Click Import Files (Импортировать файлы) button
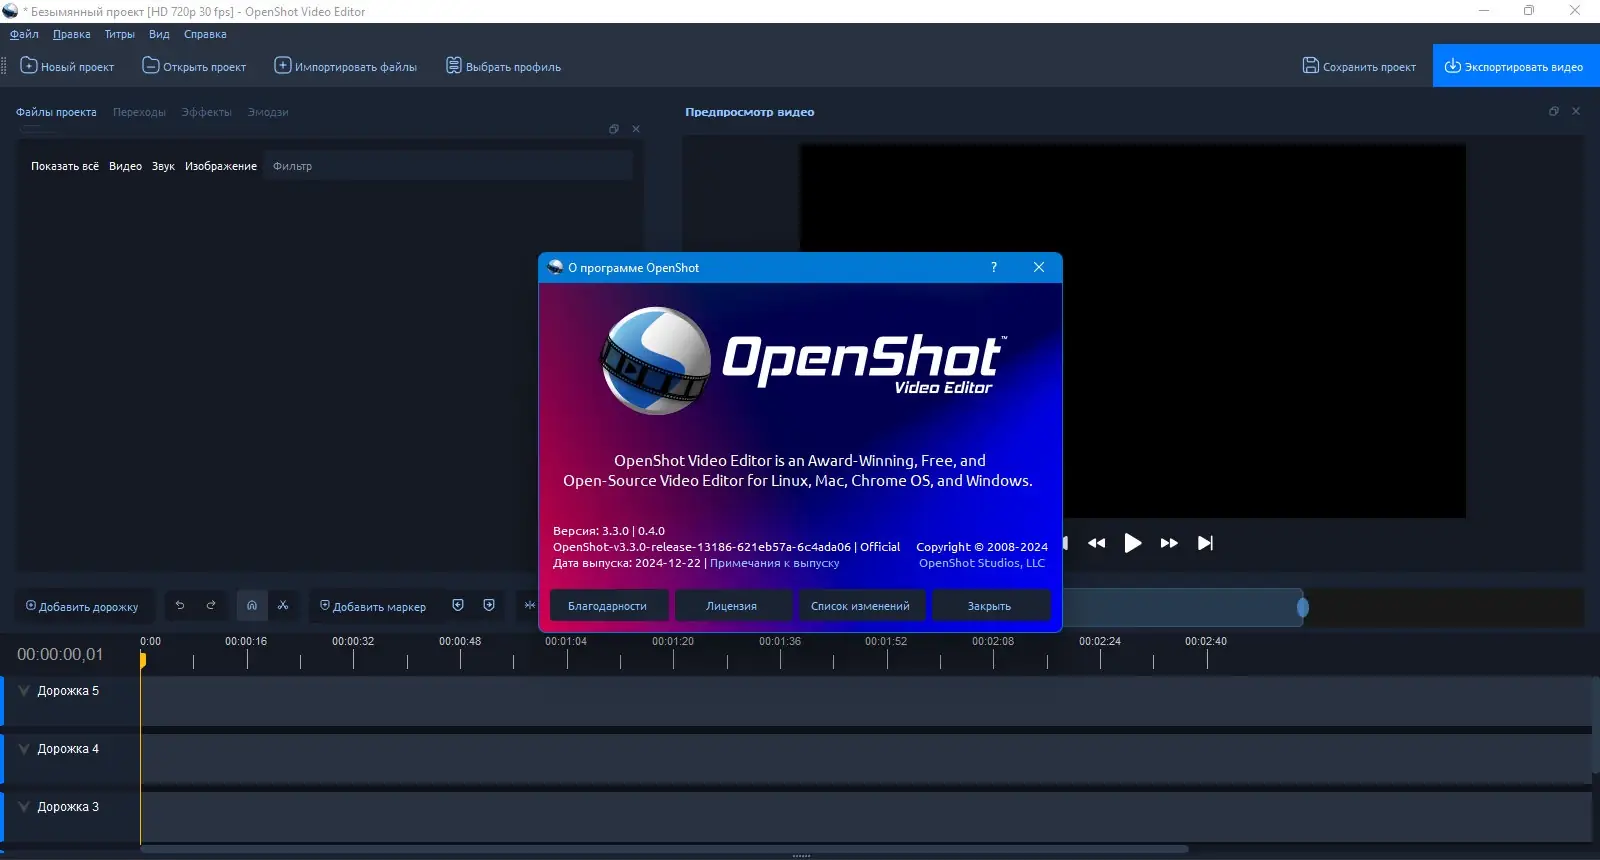Image resolution: width=1600 pixels, height=860 pixels. coord(346,67)
